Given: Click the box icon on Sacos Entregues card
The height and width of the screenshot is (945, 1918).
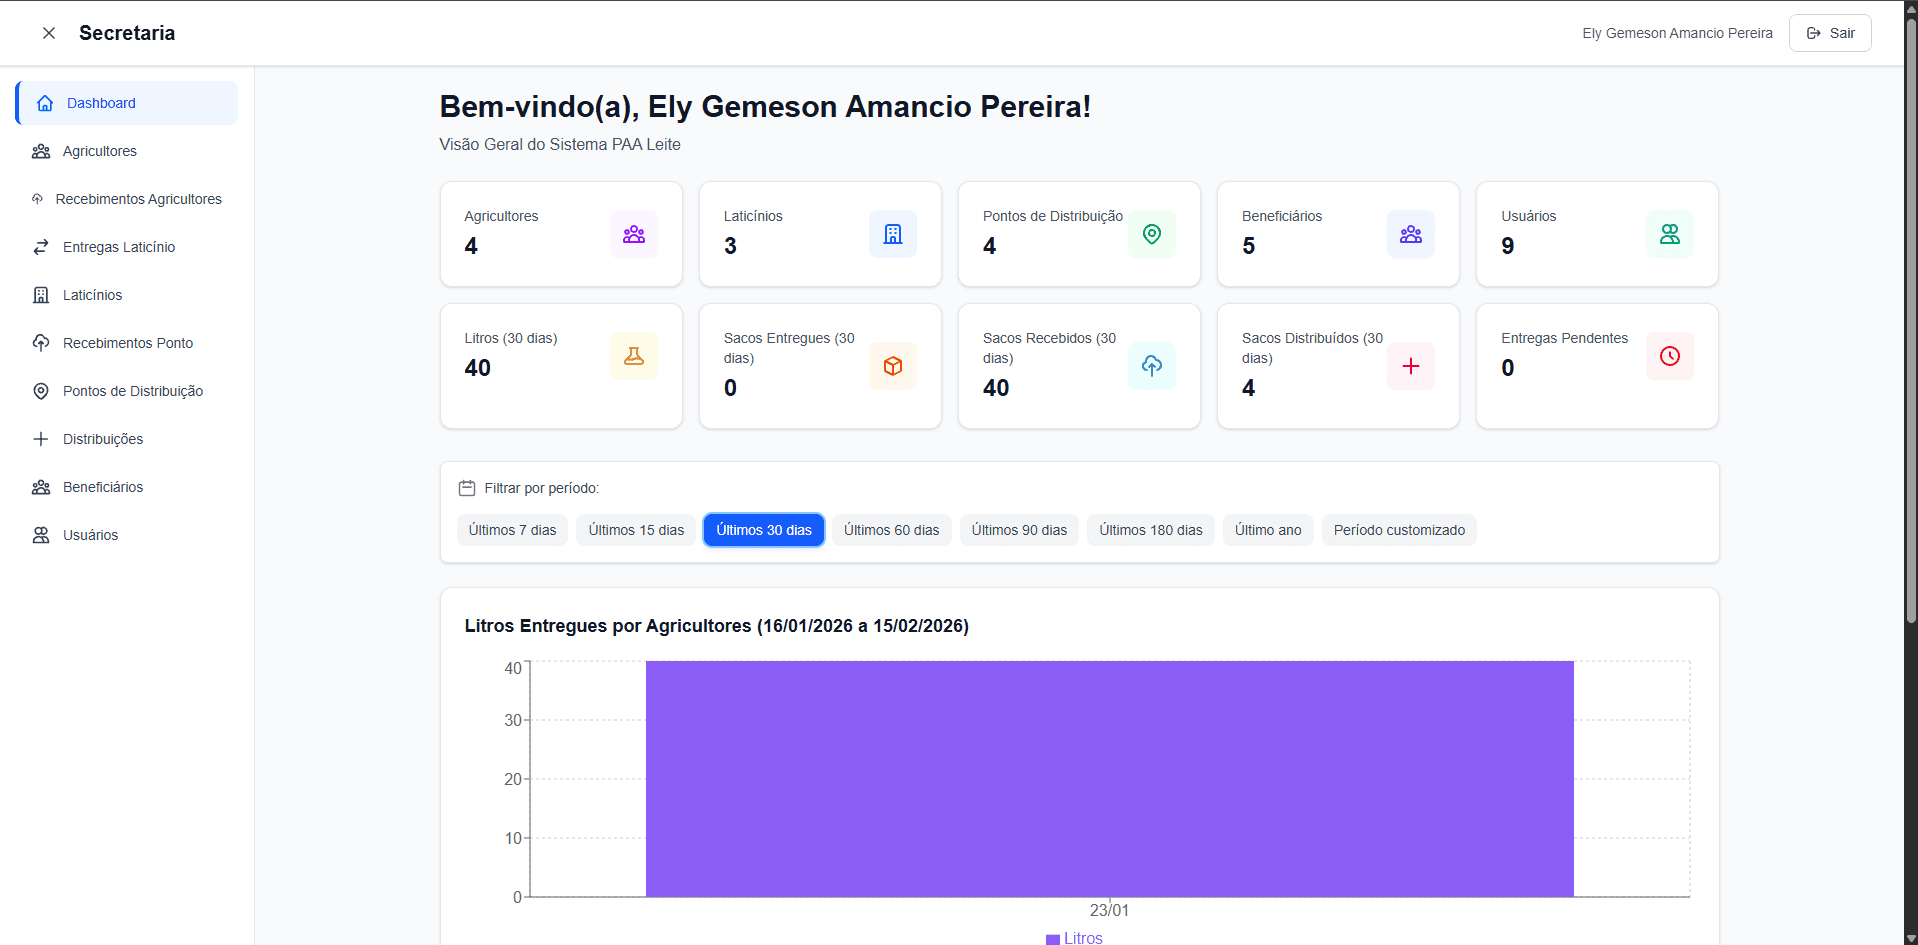Looking at the screenshot, I should [x=892, y=366].
